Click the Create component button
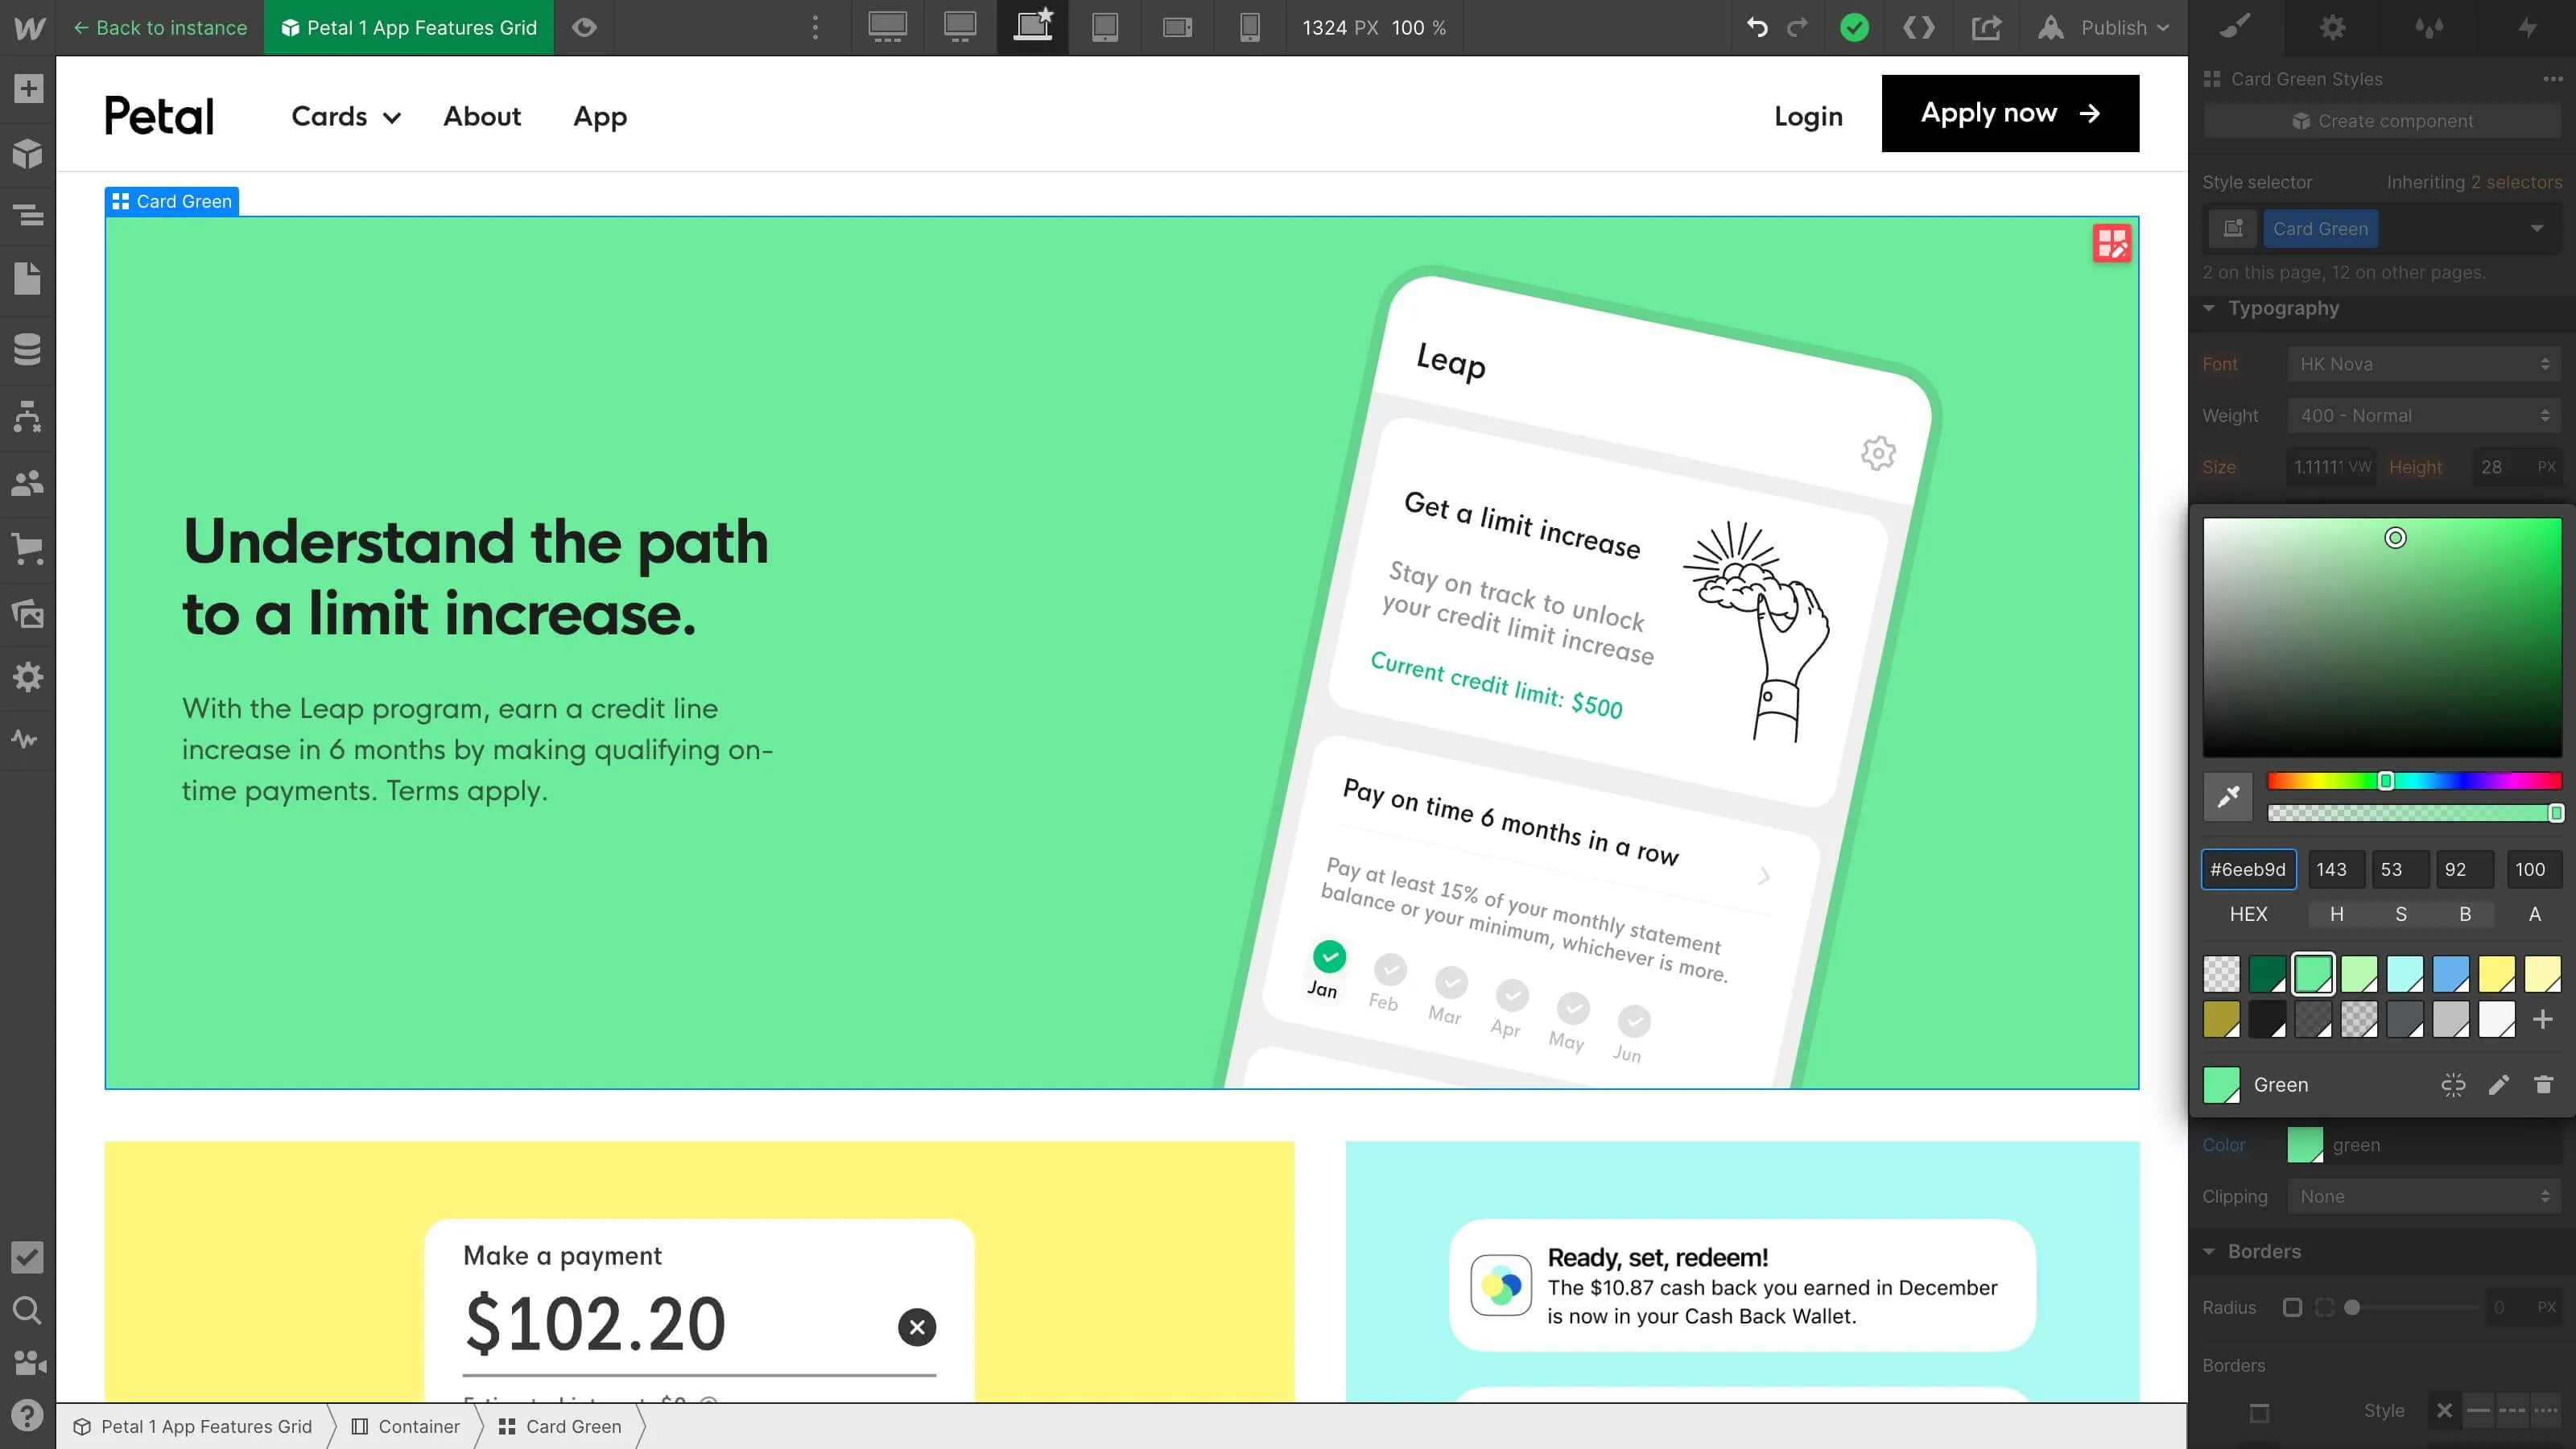 click(x=2382, y=121)
